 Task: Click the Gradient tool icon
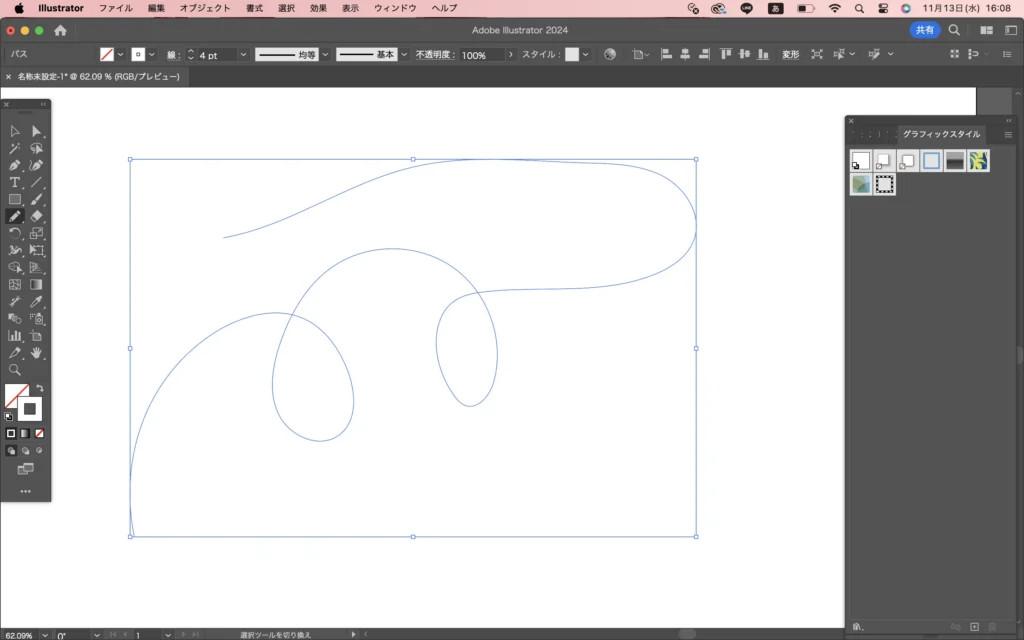point(37,284)
